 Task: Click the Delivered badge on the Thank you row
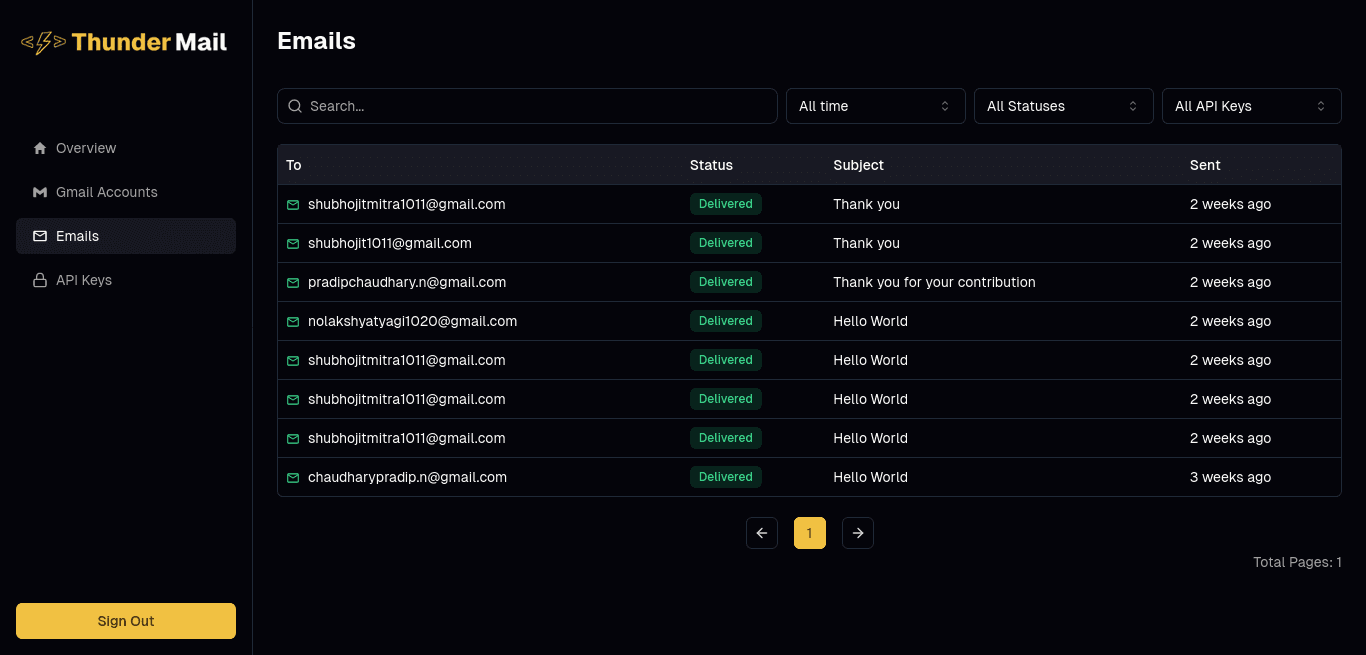click(x=725, y=203)
